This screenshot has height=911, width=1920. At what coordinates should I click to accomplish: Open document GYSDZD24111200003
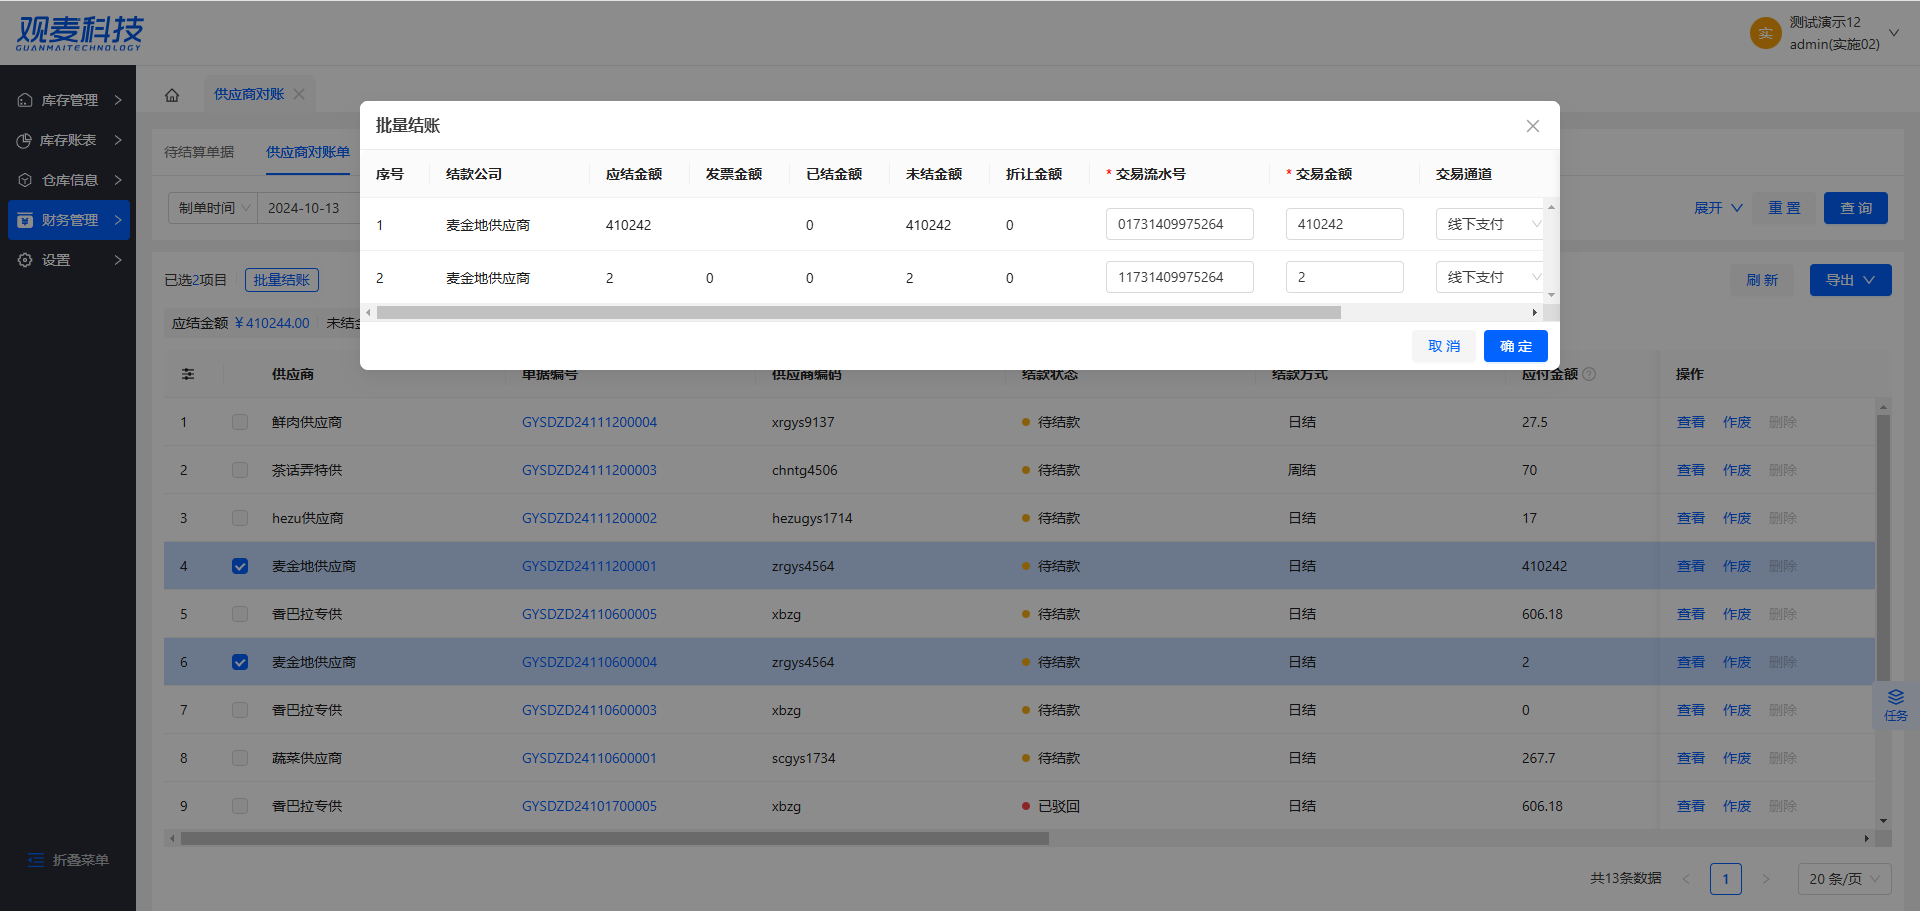tap(589, 470)
